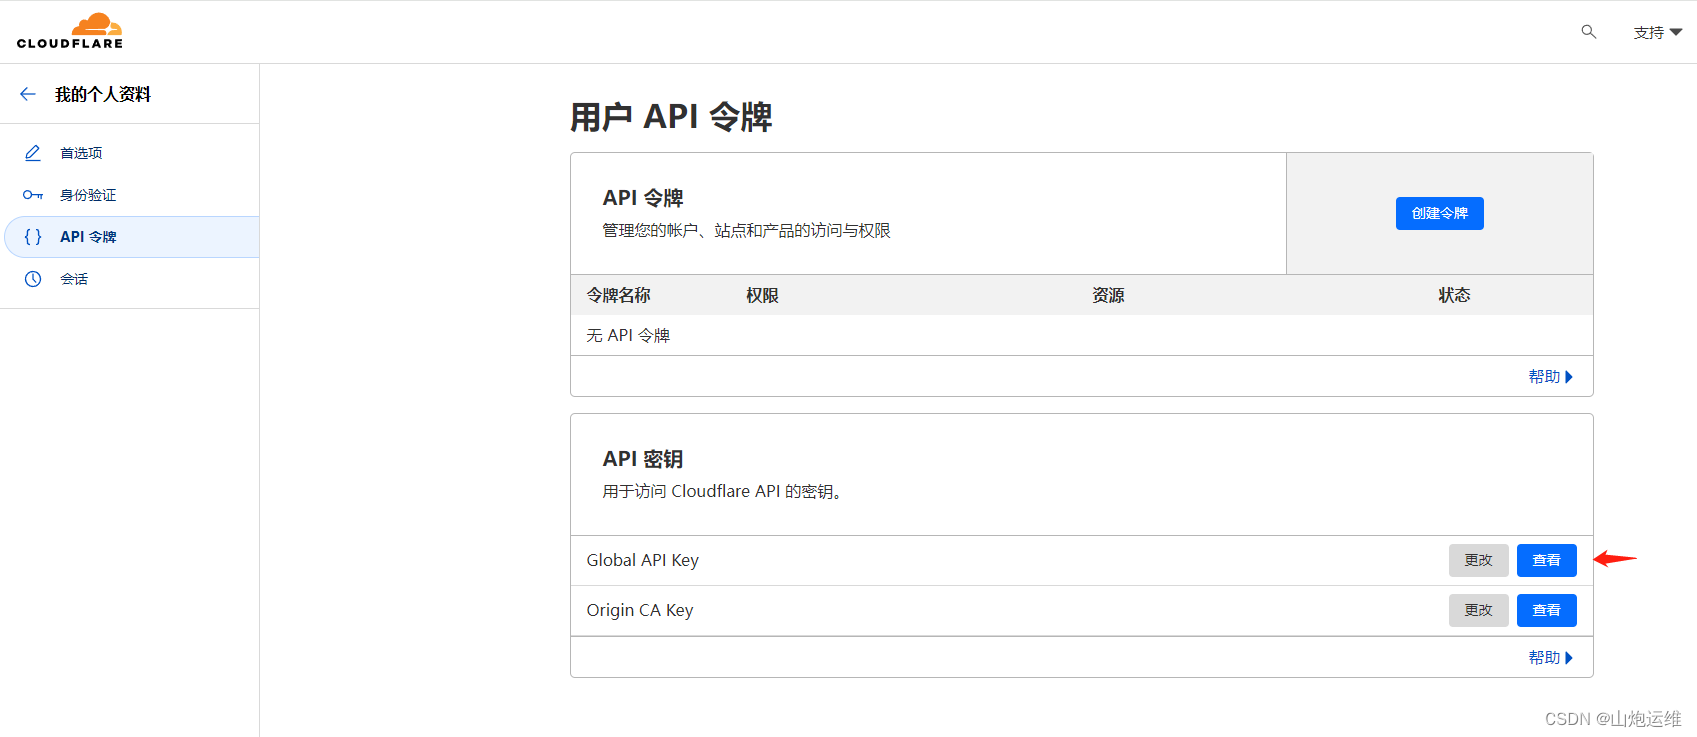This screenshot has height=737, width=1697.
Task: Click the API 令牌 card heading
Action: [x=643, y=198]
